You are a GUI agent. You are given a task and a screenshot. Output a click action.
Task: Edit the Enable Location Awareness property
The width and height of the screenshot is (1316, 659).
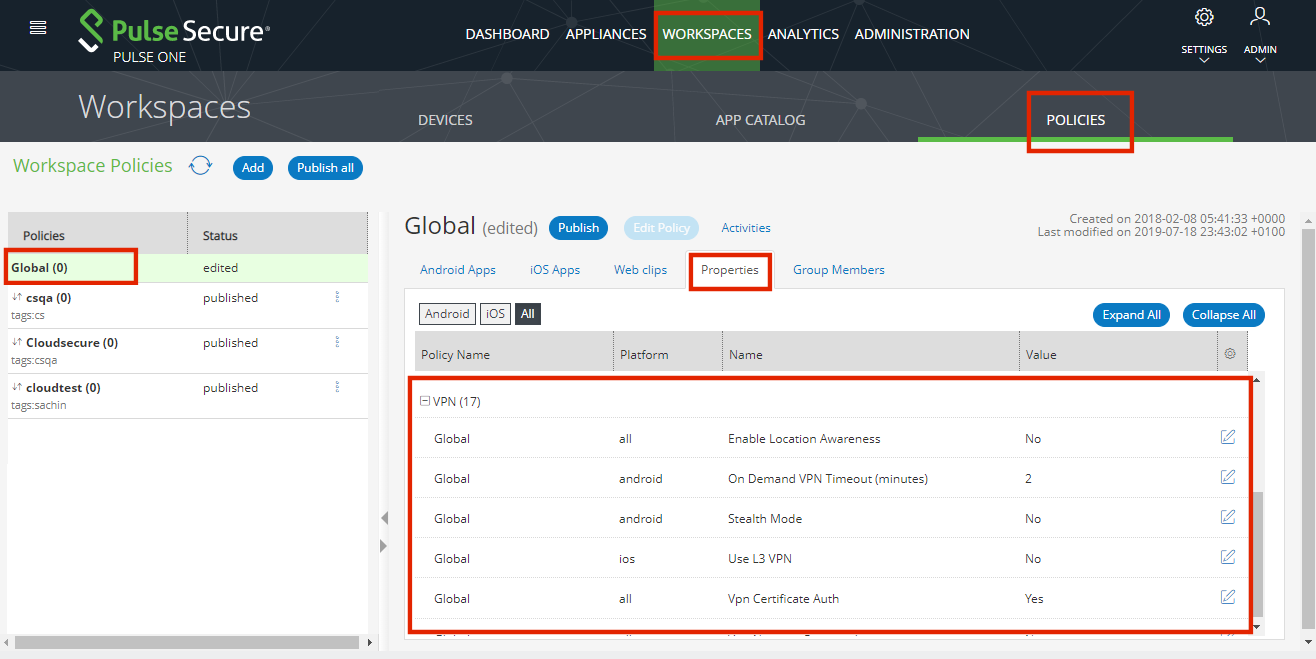click(1227, 437)
